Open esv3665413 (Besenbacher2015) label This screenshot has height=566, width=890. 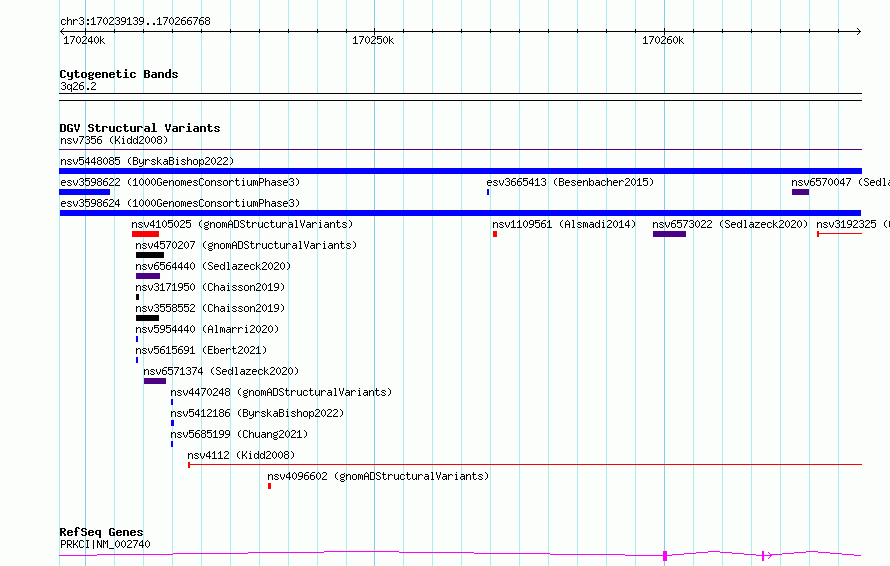pos(570,182)
